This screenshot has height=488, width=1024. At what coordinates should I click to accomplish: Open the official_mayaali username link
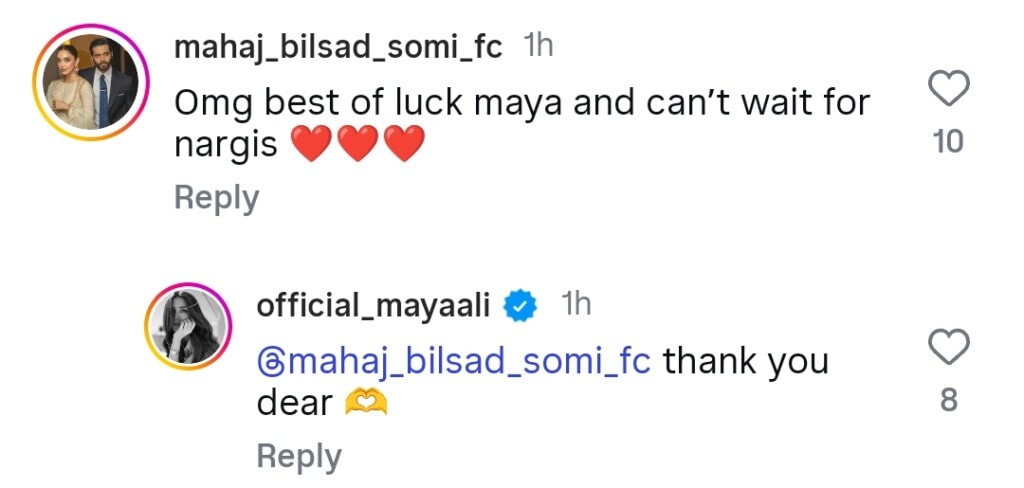(373, 306)
